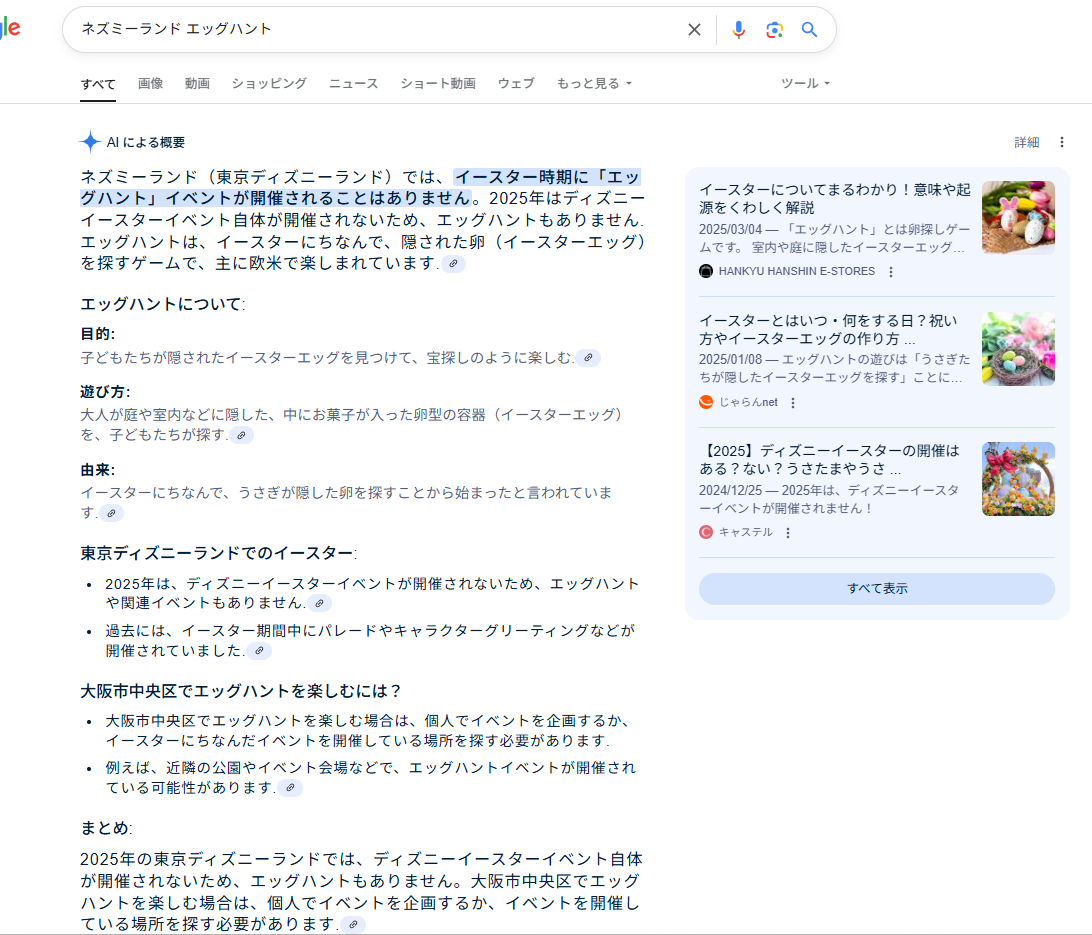Image resolution: width=1092 pixels, height=935 pixels.
Task: Open the HANKYU HANSHIN E-STORES source options menu
Action: click(891, 272)
